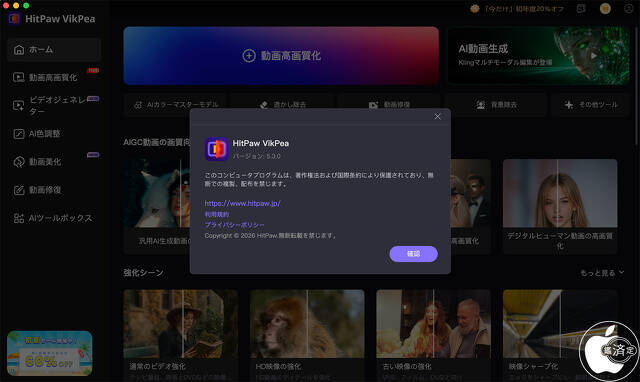Click the 60% OFF sale banner
640x382 pixels.
(x=49, y=353)
